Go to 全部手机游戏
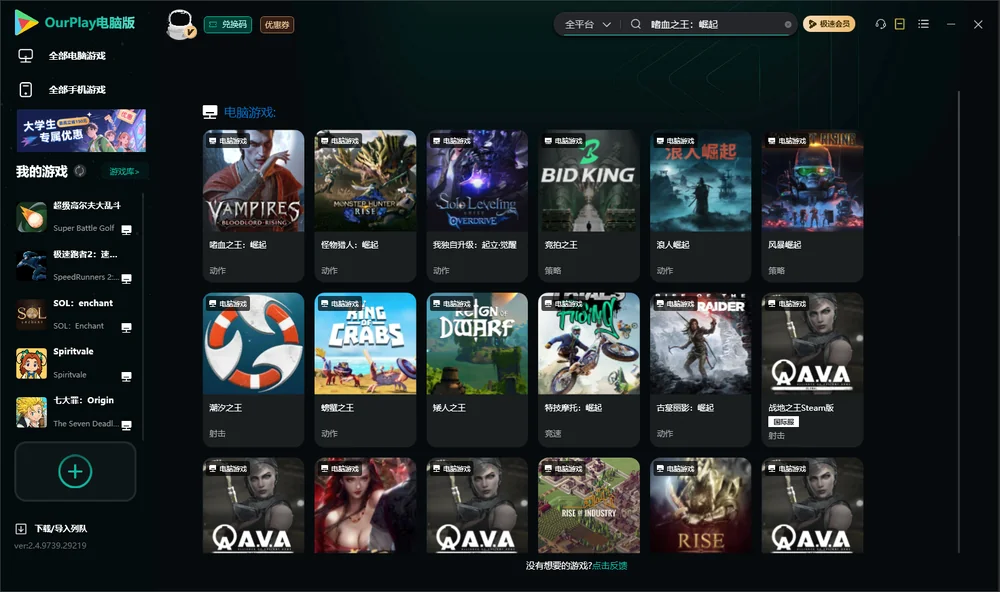1000x592 pixels. click(62, 89)
